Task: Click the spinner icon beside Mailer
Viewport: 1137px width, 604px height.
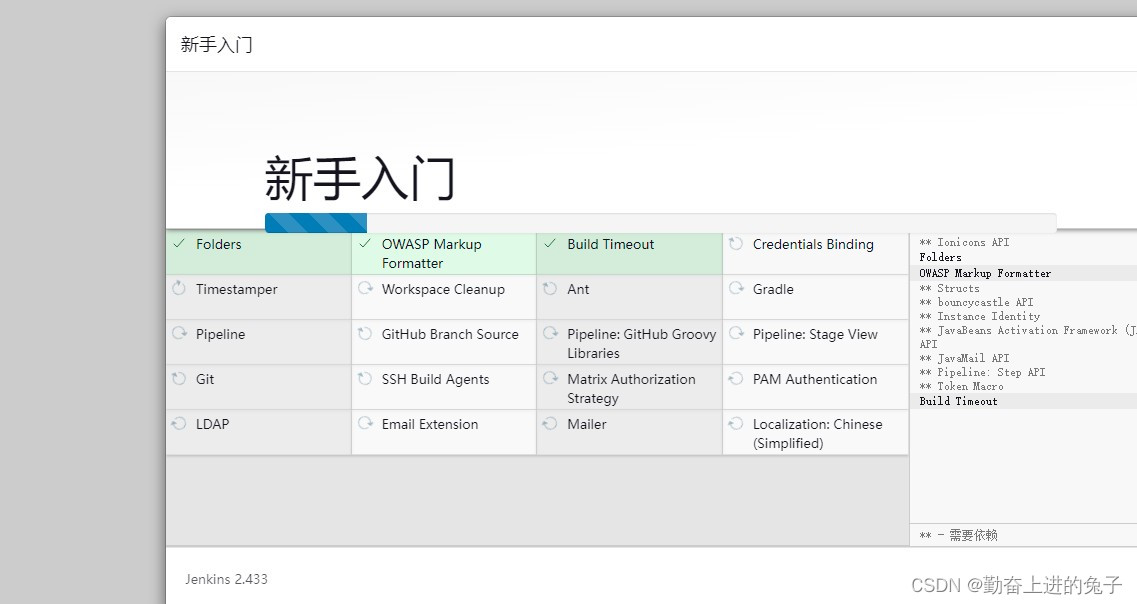Action: tap(550, 423)
